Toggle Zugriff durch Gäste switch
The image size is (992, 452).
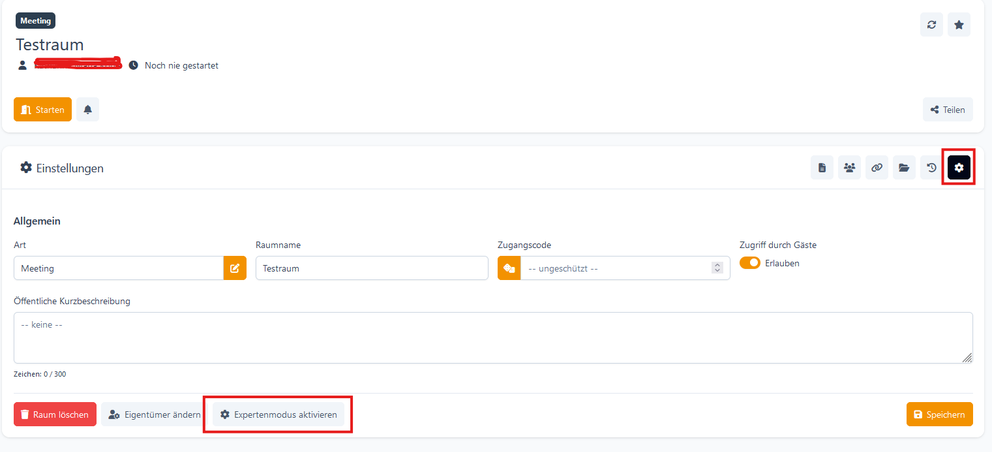(750, 263)
